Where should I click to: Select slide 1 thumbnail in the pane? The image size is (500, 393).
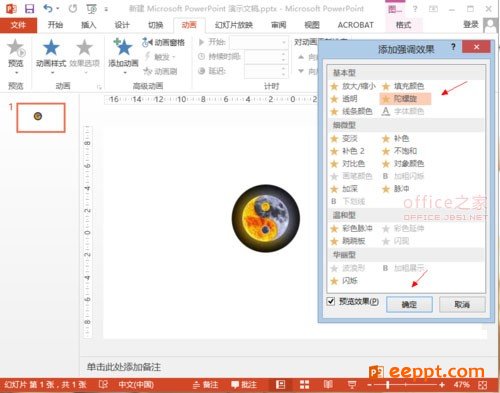(41, 117)
